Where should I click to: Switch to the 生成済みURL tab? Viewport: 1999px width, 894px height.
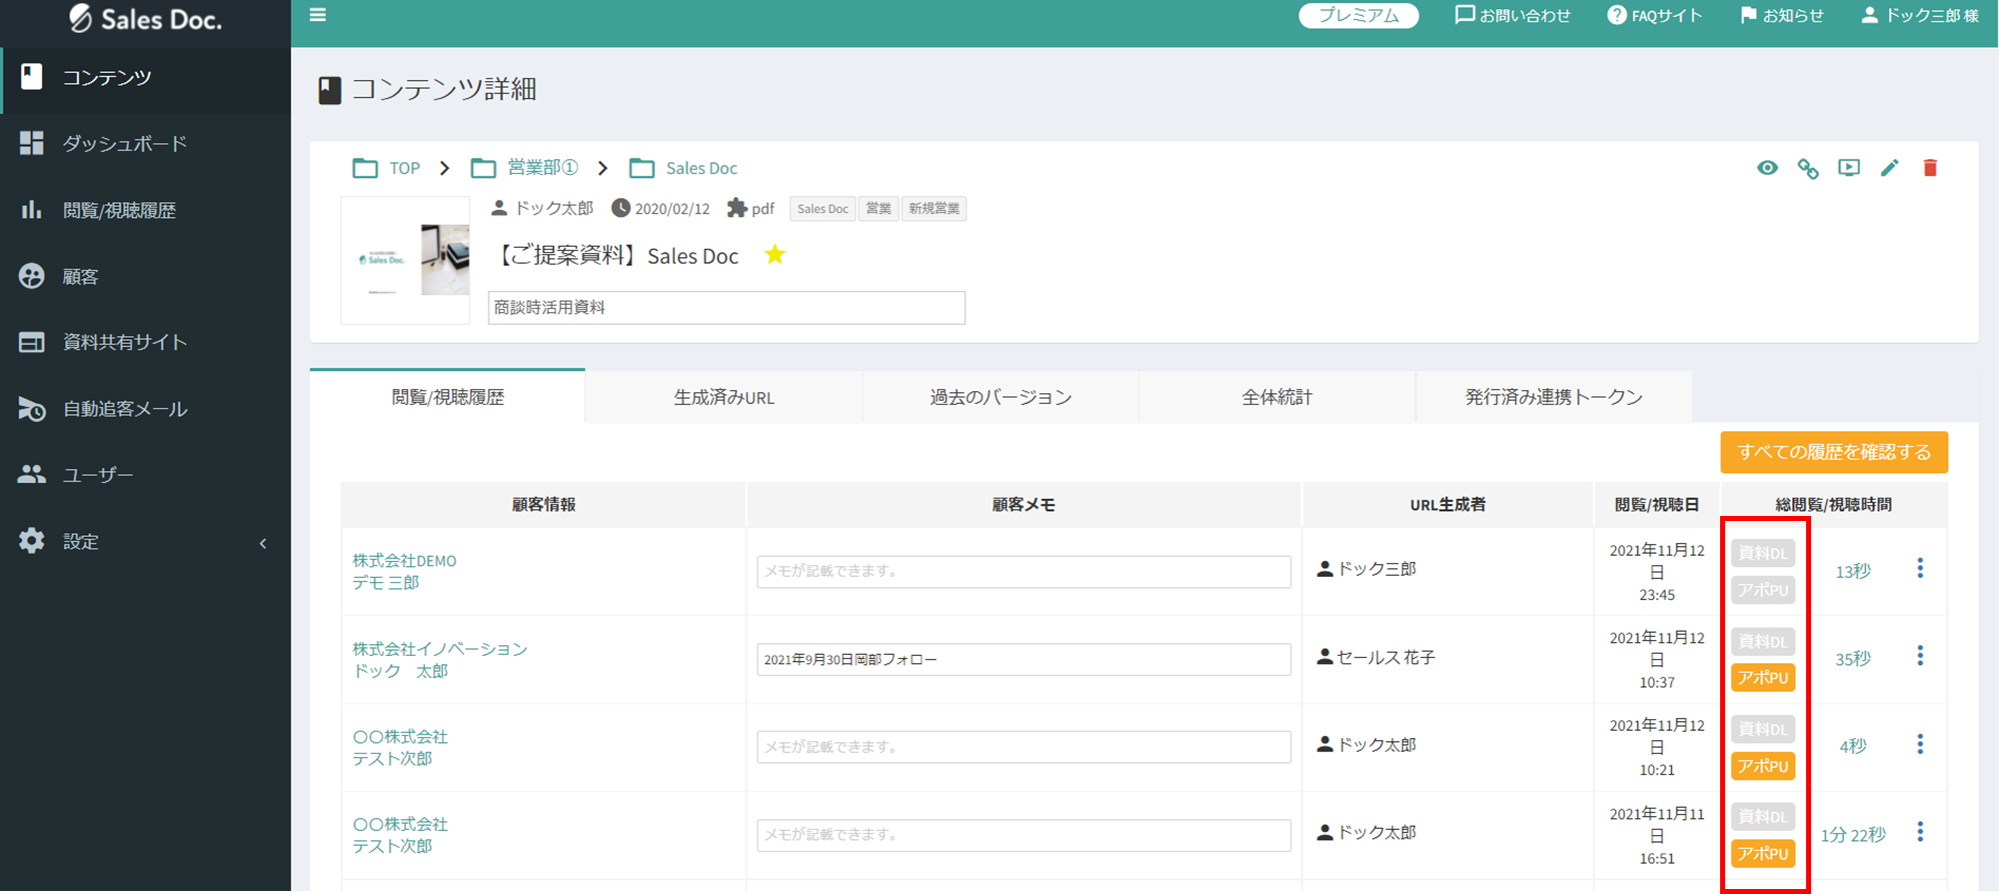click(x=724, y=397)
